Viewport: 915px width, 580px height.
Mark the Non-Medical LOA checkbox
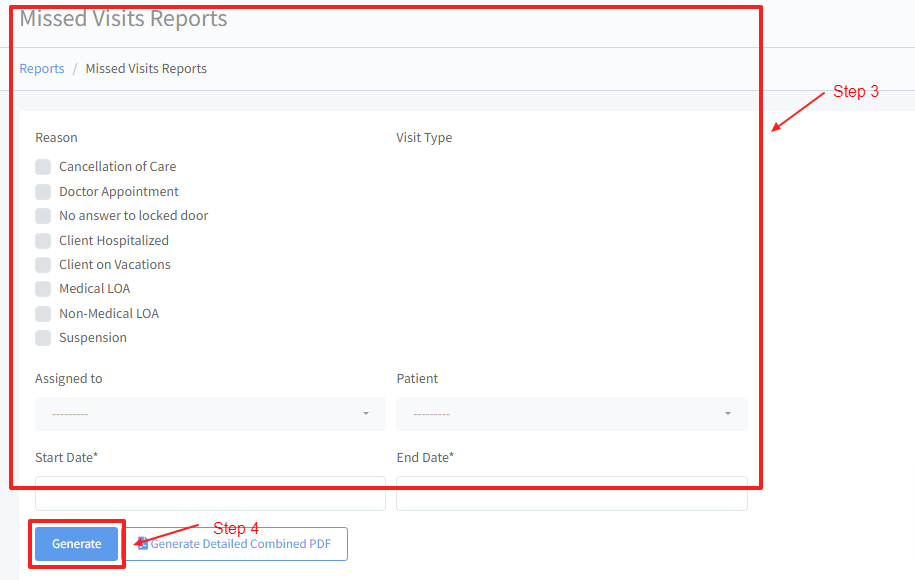point(43,314)
